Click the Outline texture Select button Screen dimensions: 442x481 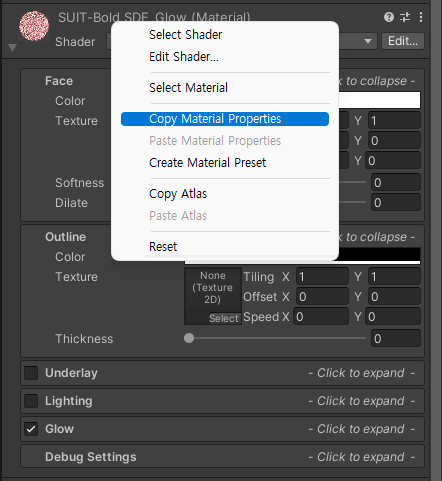tap(224, 318)
